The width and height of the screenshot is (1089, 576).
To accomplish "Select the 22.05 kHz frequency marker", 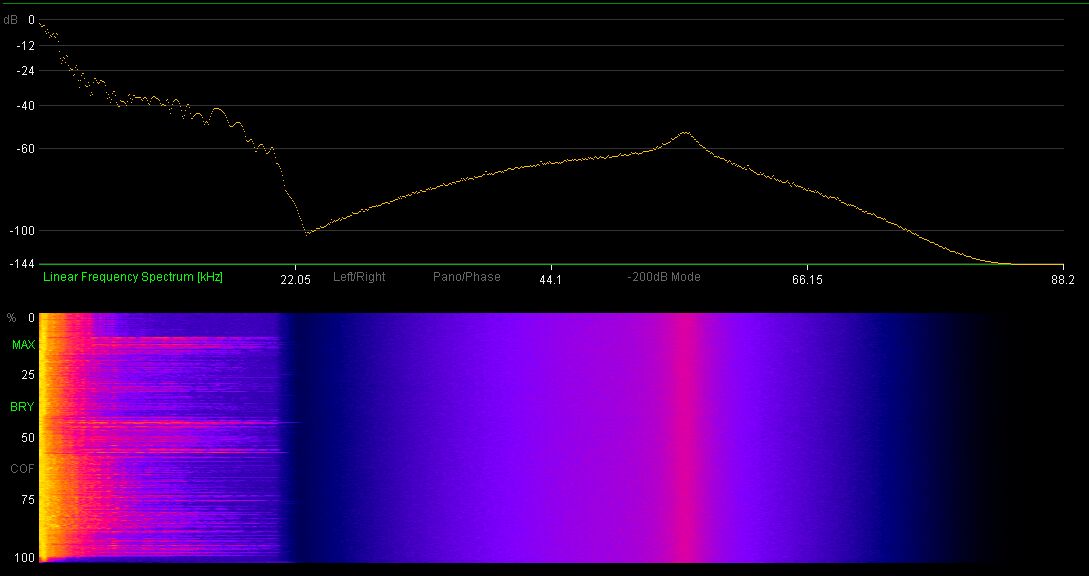I will click(296, 279).
